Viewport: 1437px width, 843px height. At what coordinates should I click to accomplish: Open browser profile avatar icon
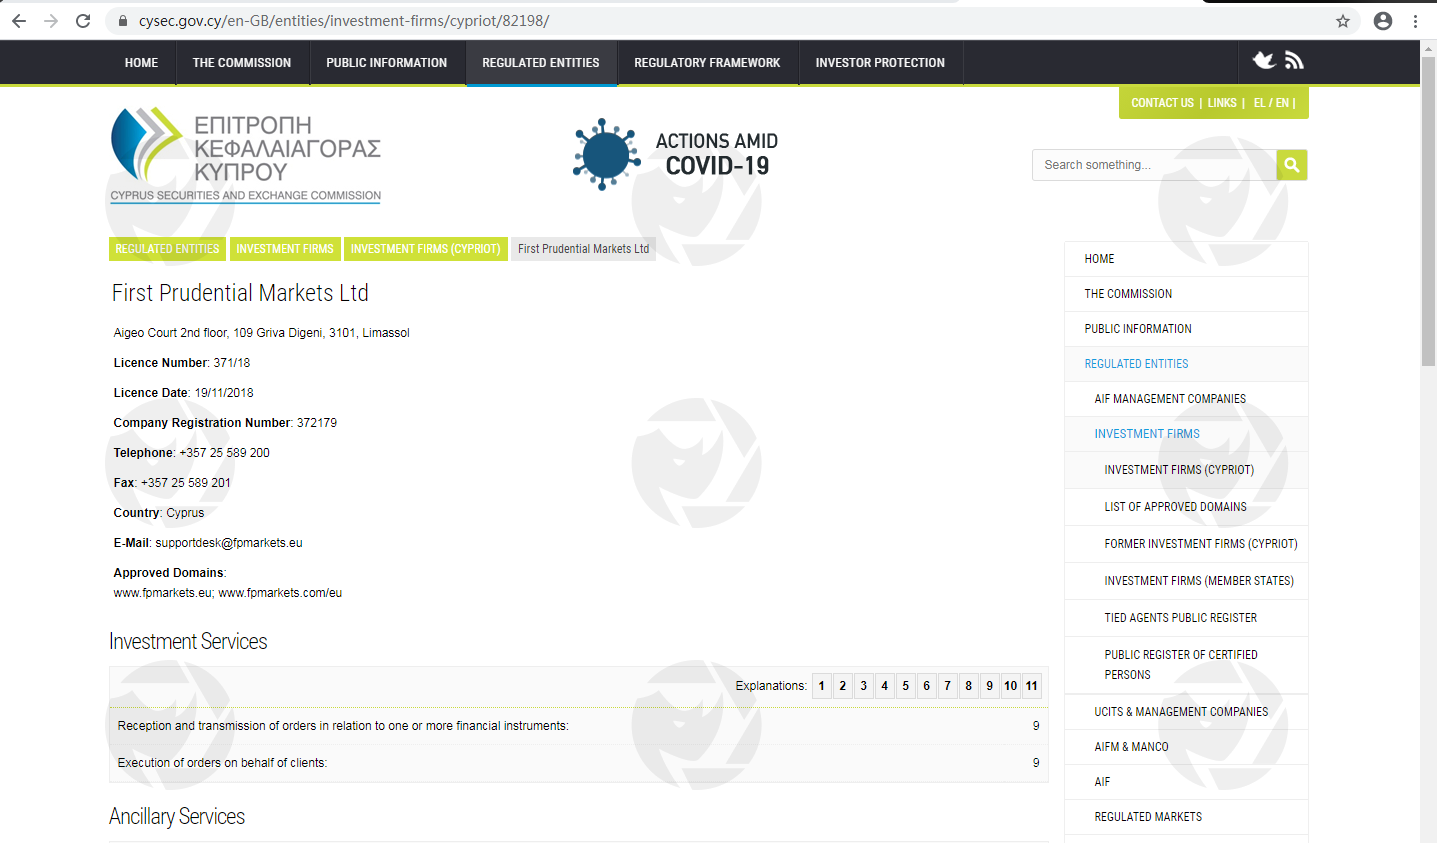pyautogui.click(x=1382, y=21)
